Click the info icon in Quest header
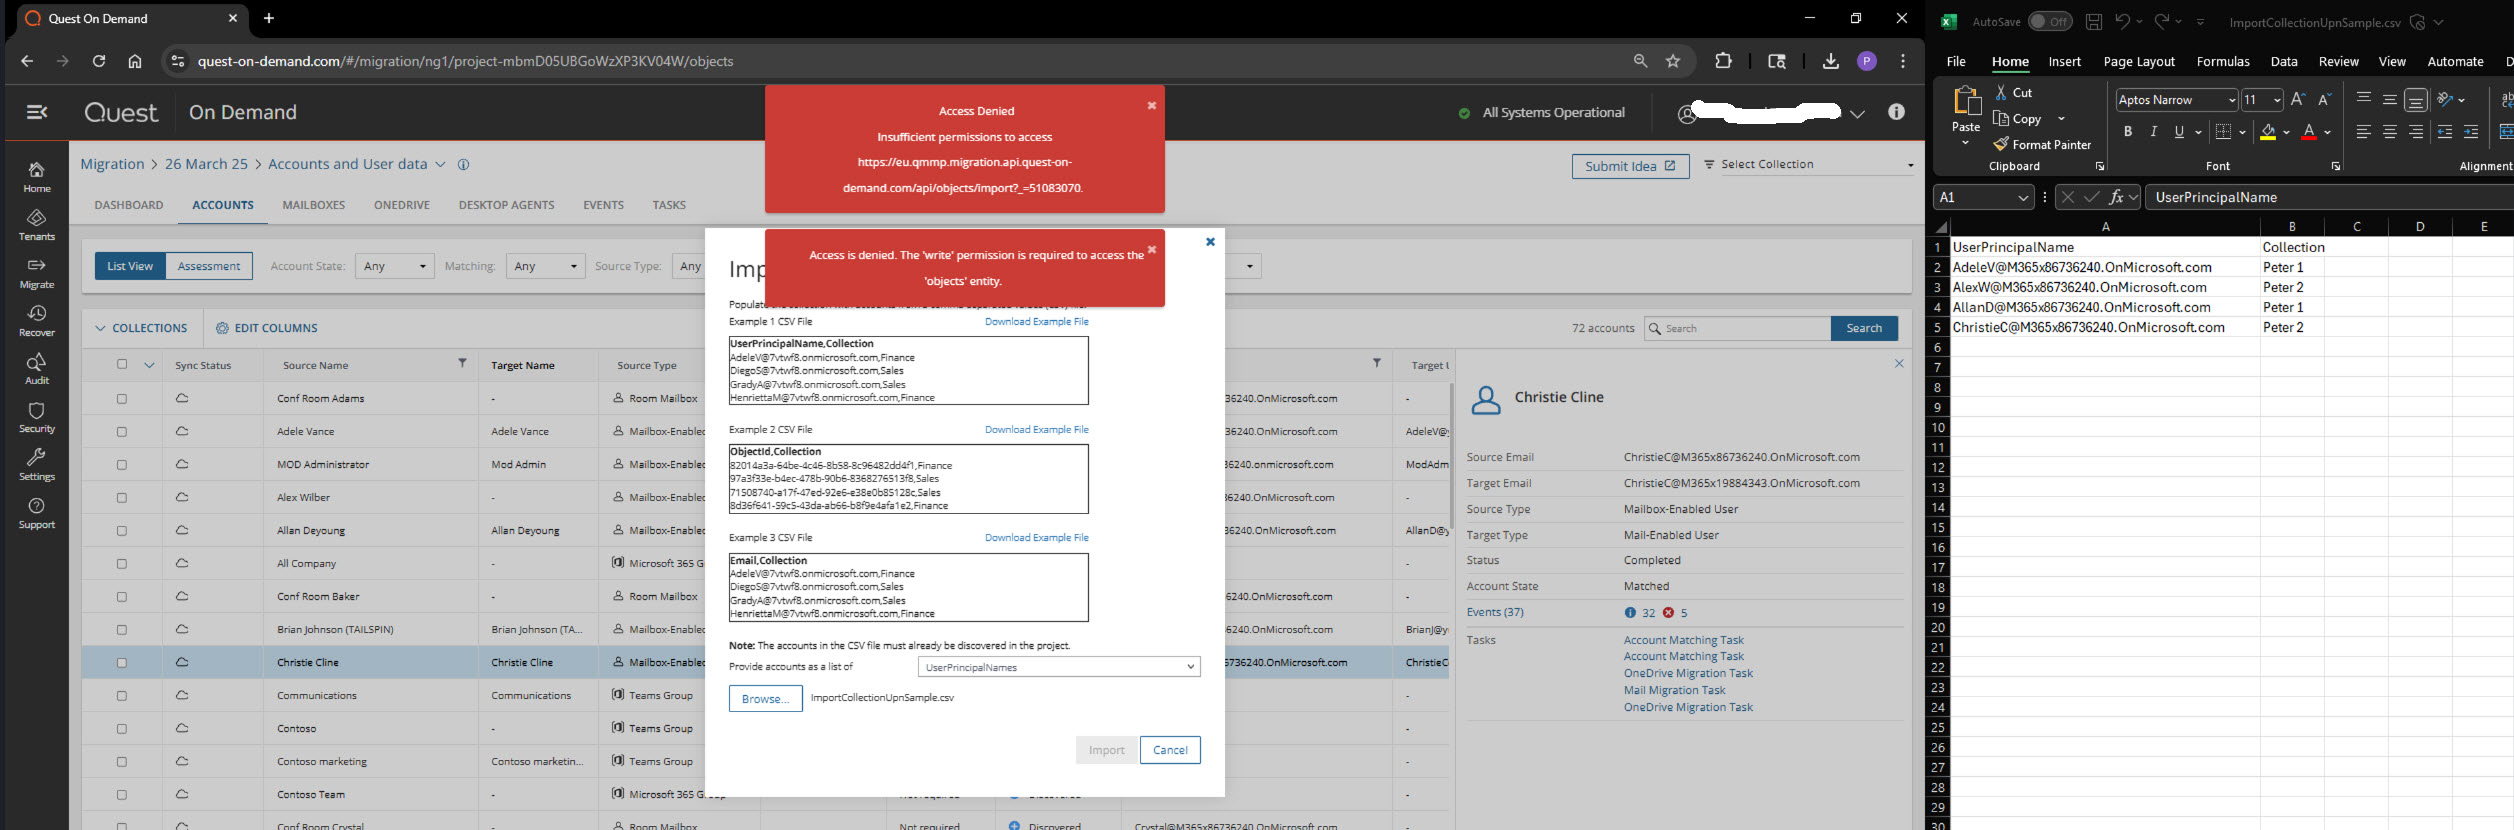This screenshot has height=830, width=2514. pos(1896,112)
